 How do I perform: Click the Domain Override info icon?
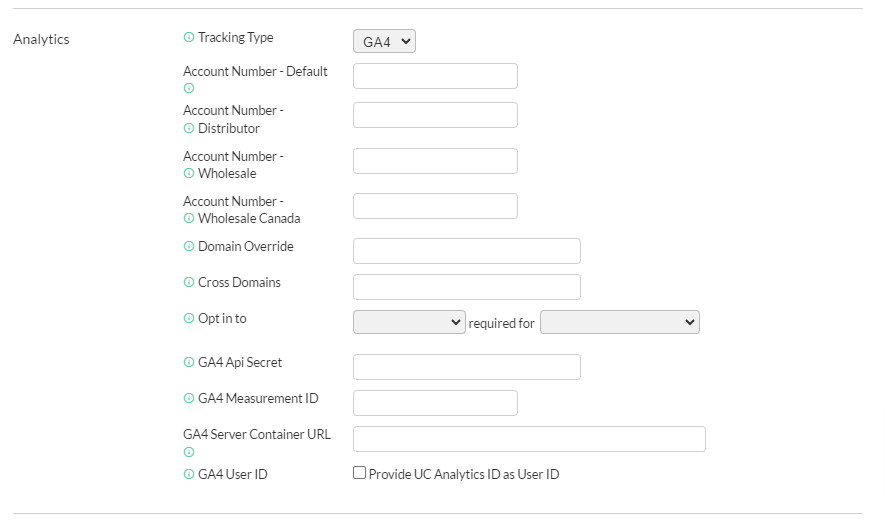point(189,246)
